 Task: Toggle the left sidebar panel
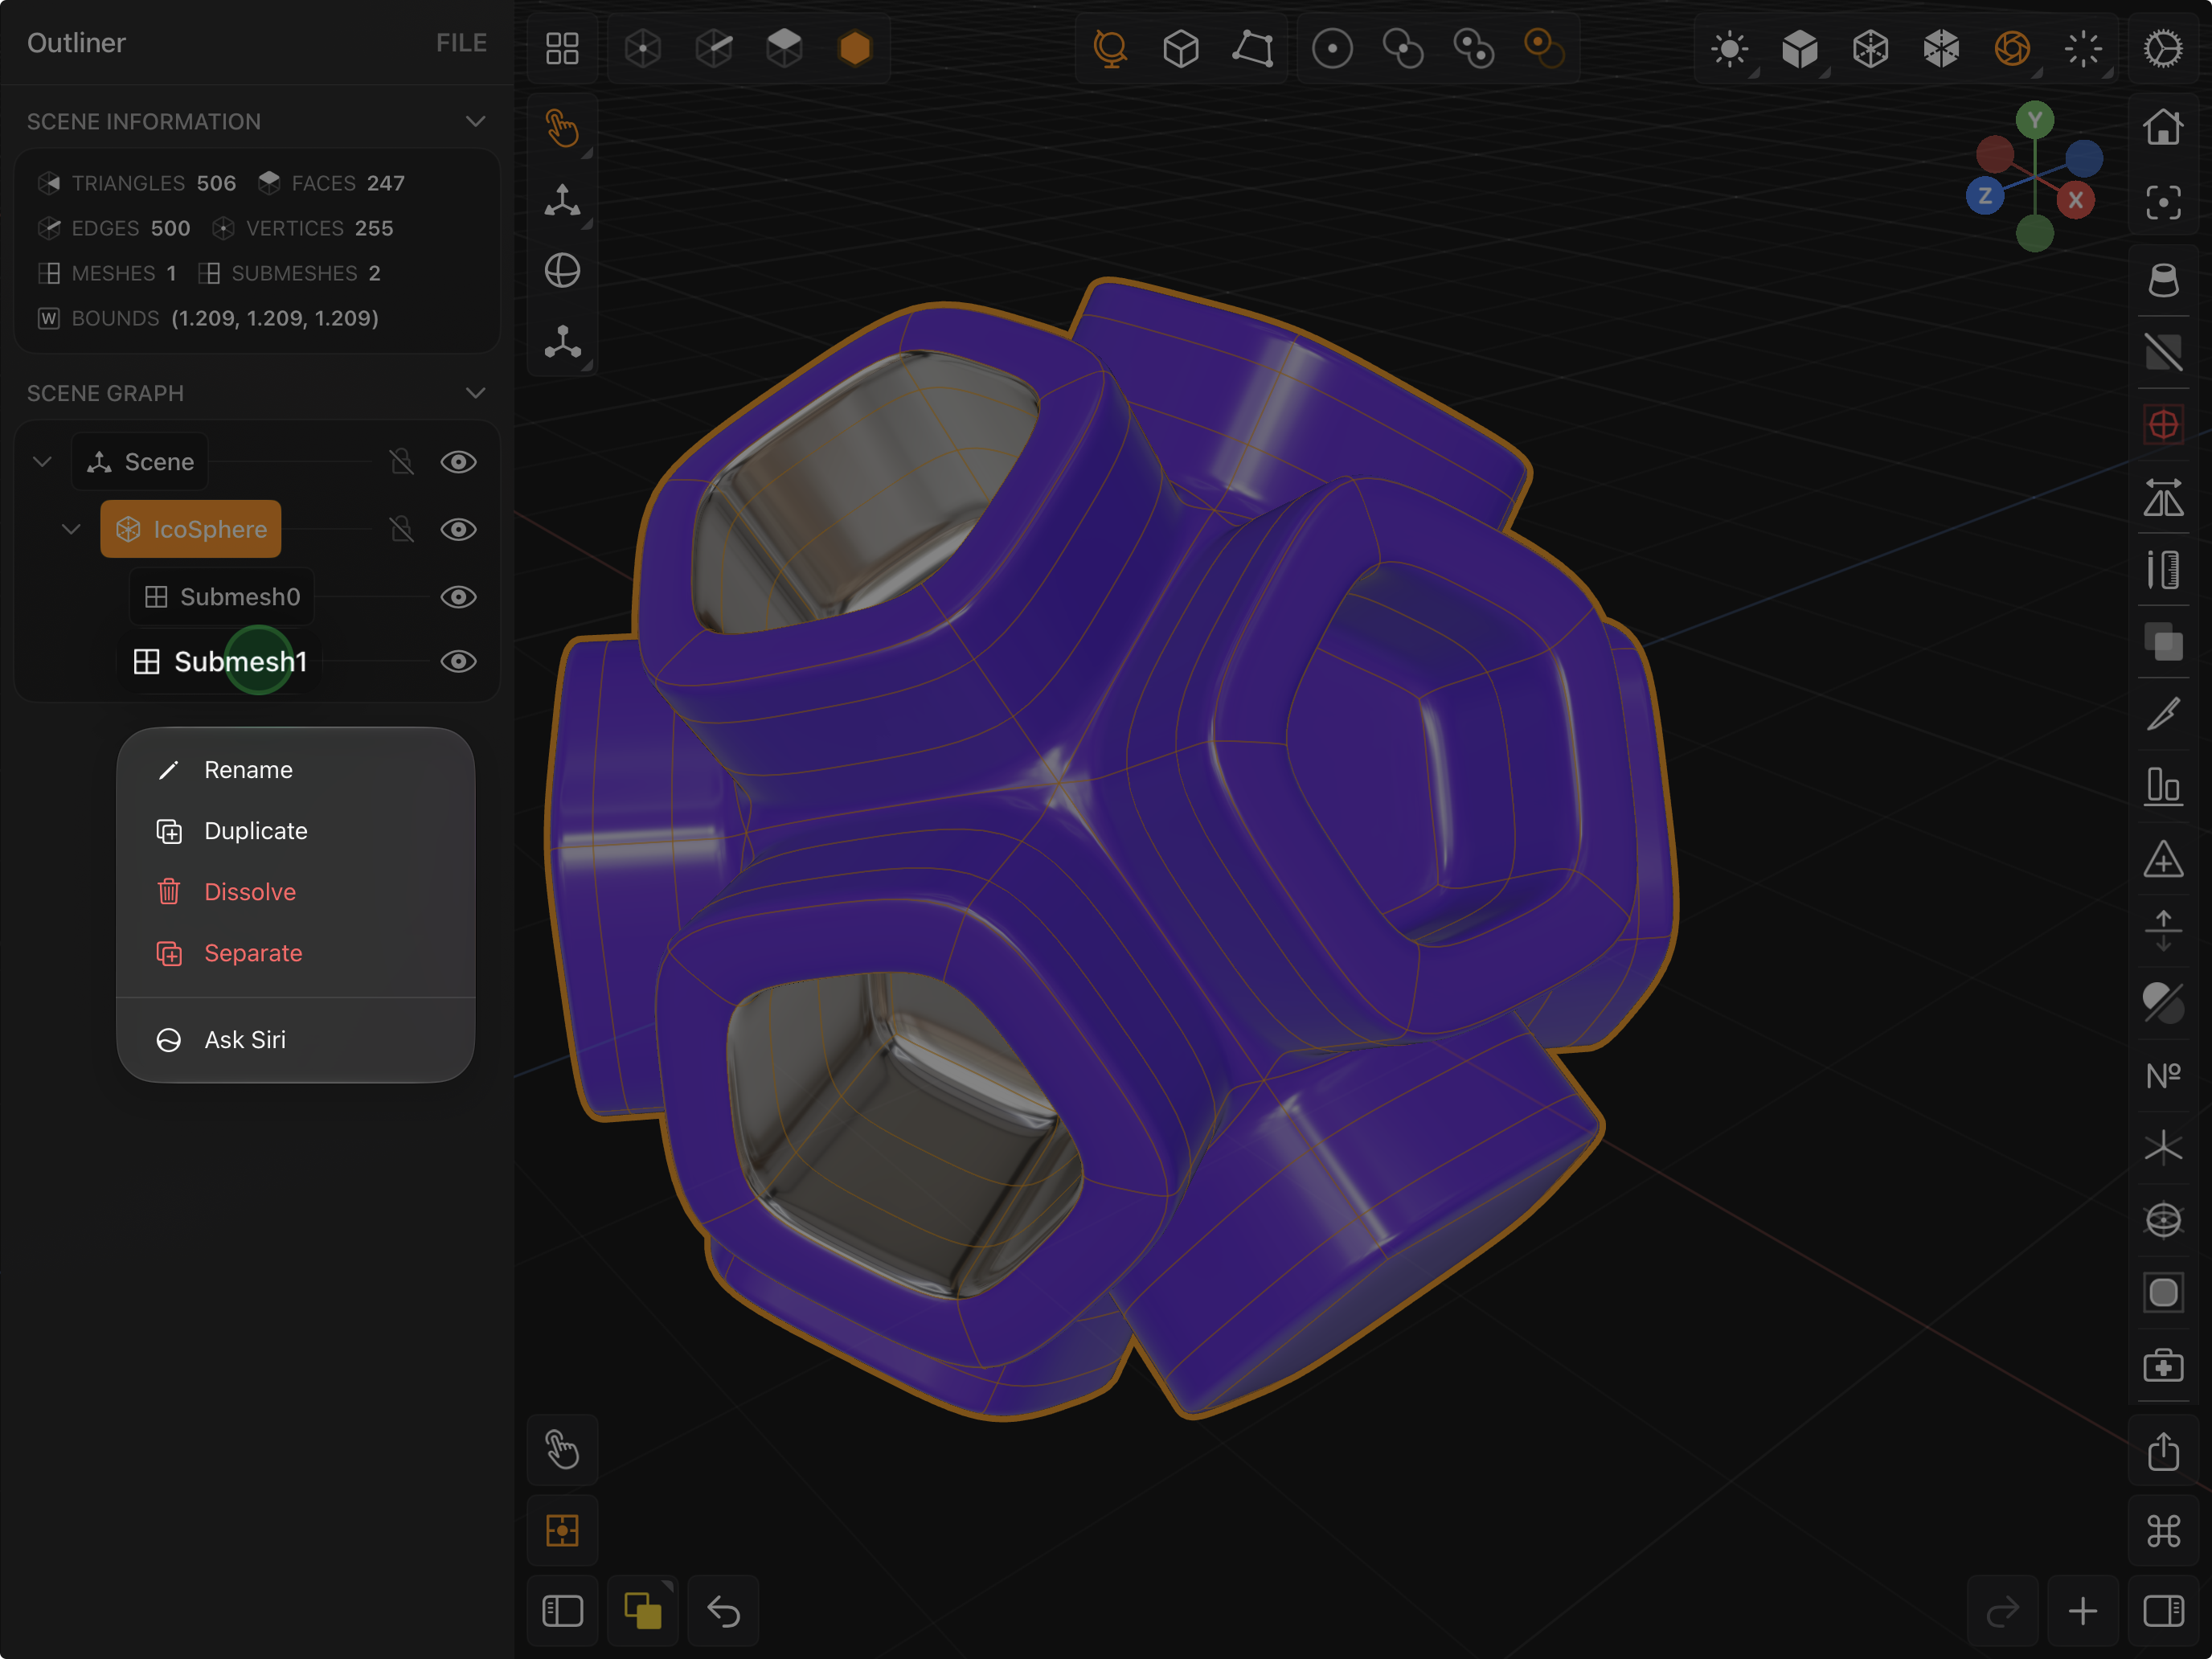(562, 1610)
